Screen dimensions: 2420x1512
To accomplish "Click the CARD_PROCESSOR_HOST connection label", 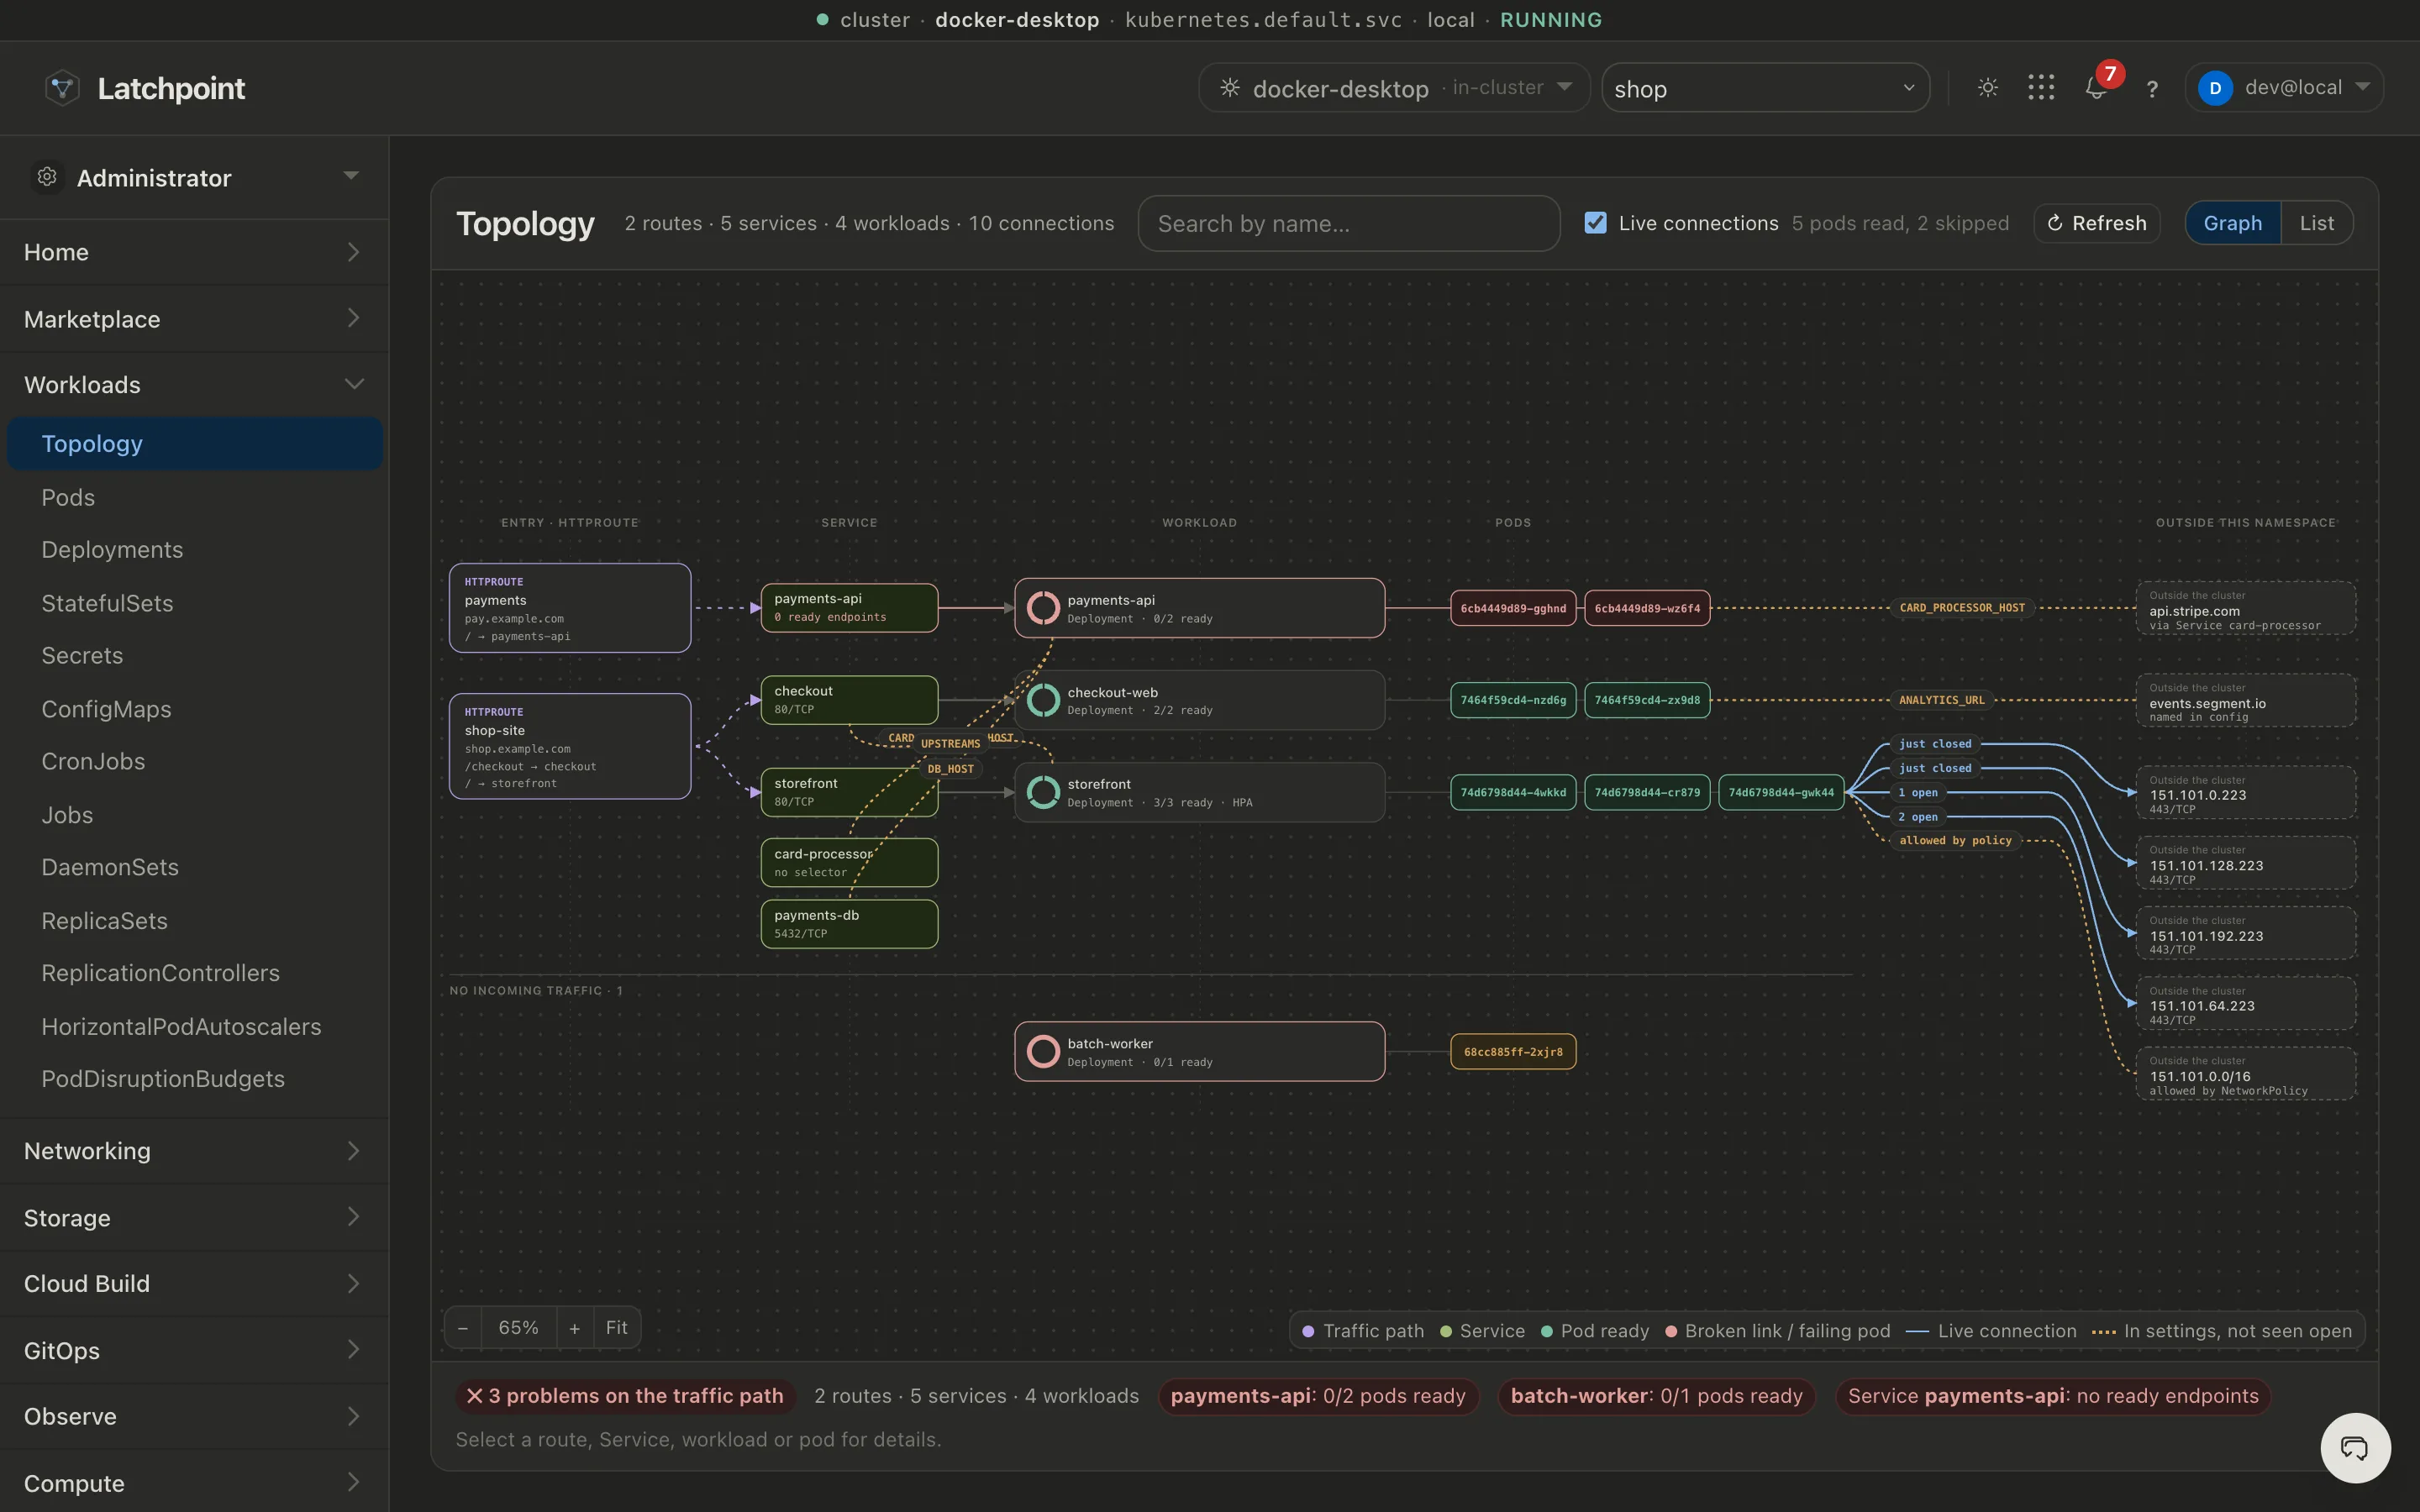I will (1962, 608).
